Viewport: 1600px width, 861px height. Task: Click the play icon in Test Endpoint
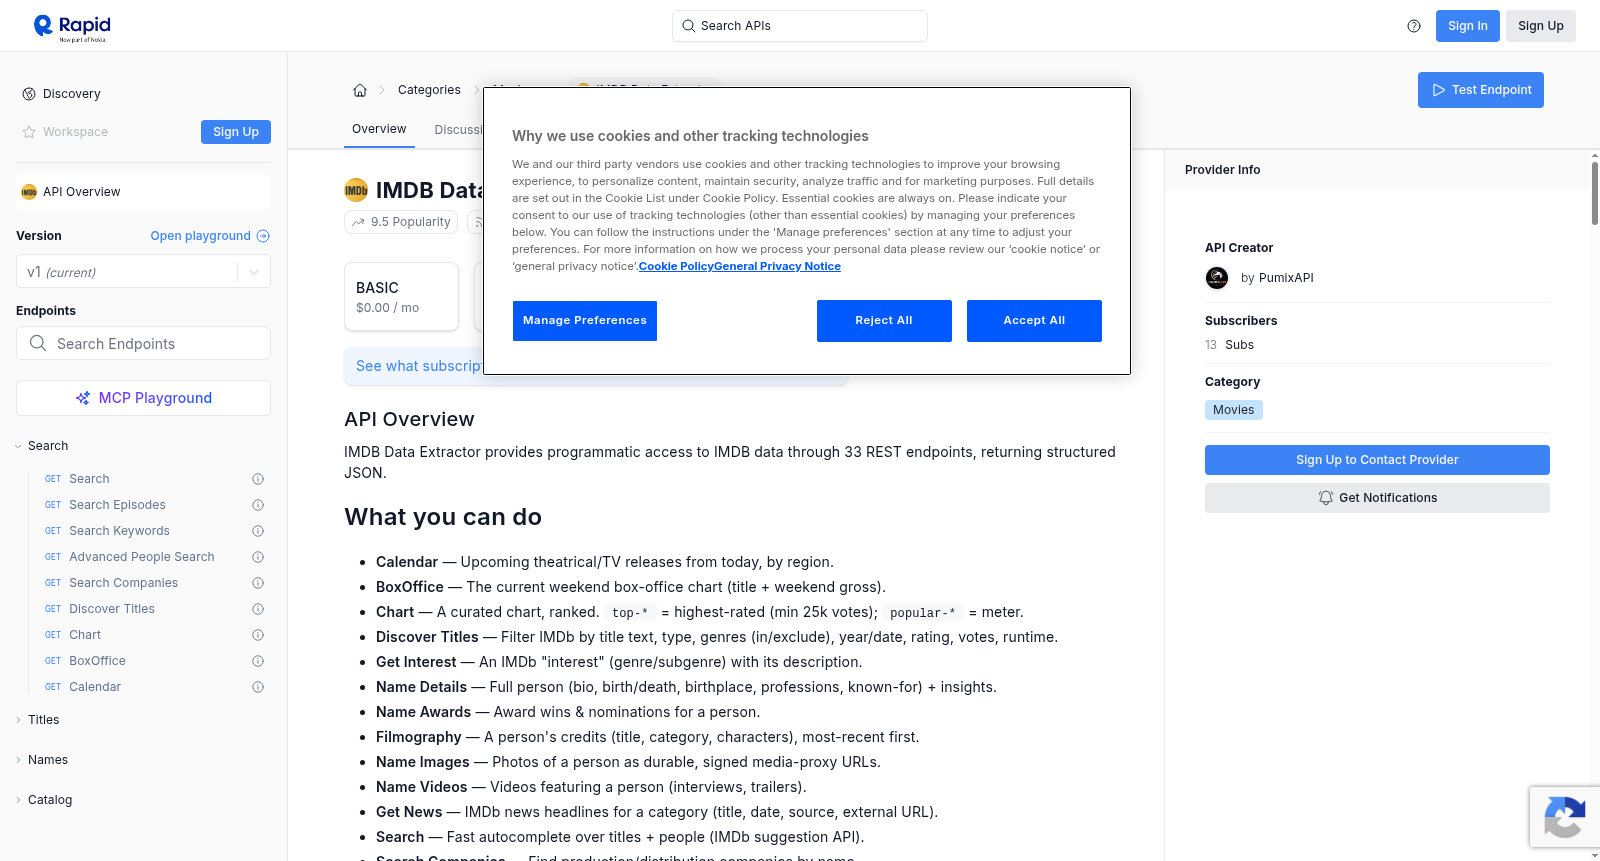click(x=1439, y=90)
